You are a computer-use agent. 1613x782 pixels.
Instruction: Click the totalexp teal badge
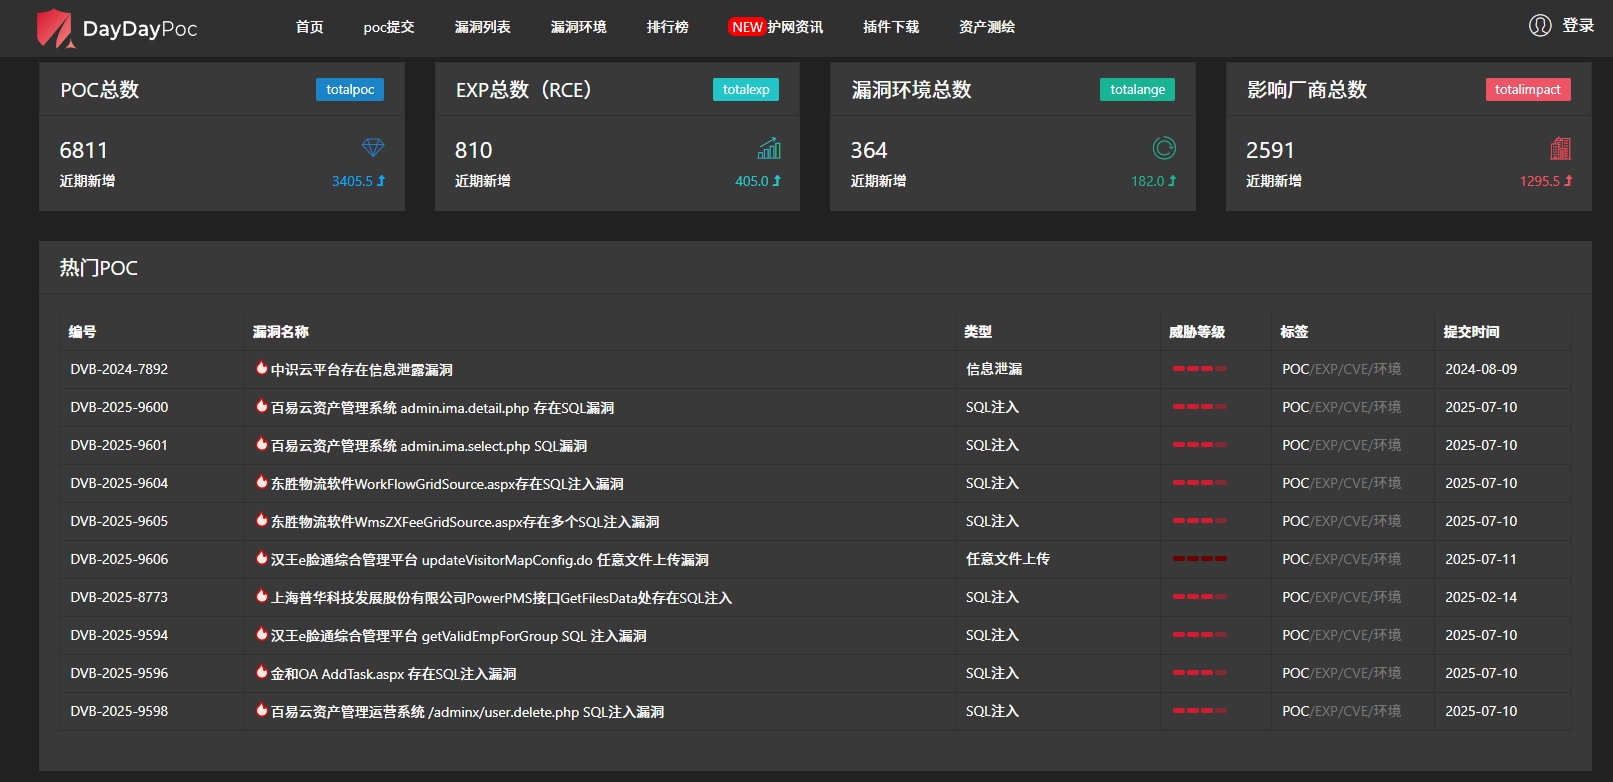coord(746,90)
